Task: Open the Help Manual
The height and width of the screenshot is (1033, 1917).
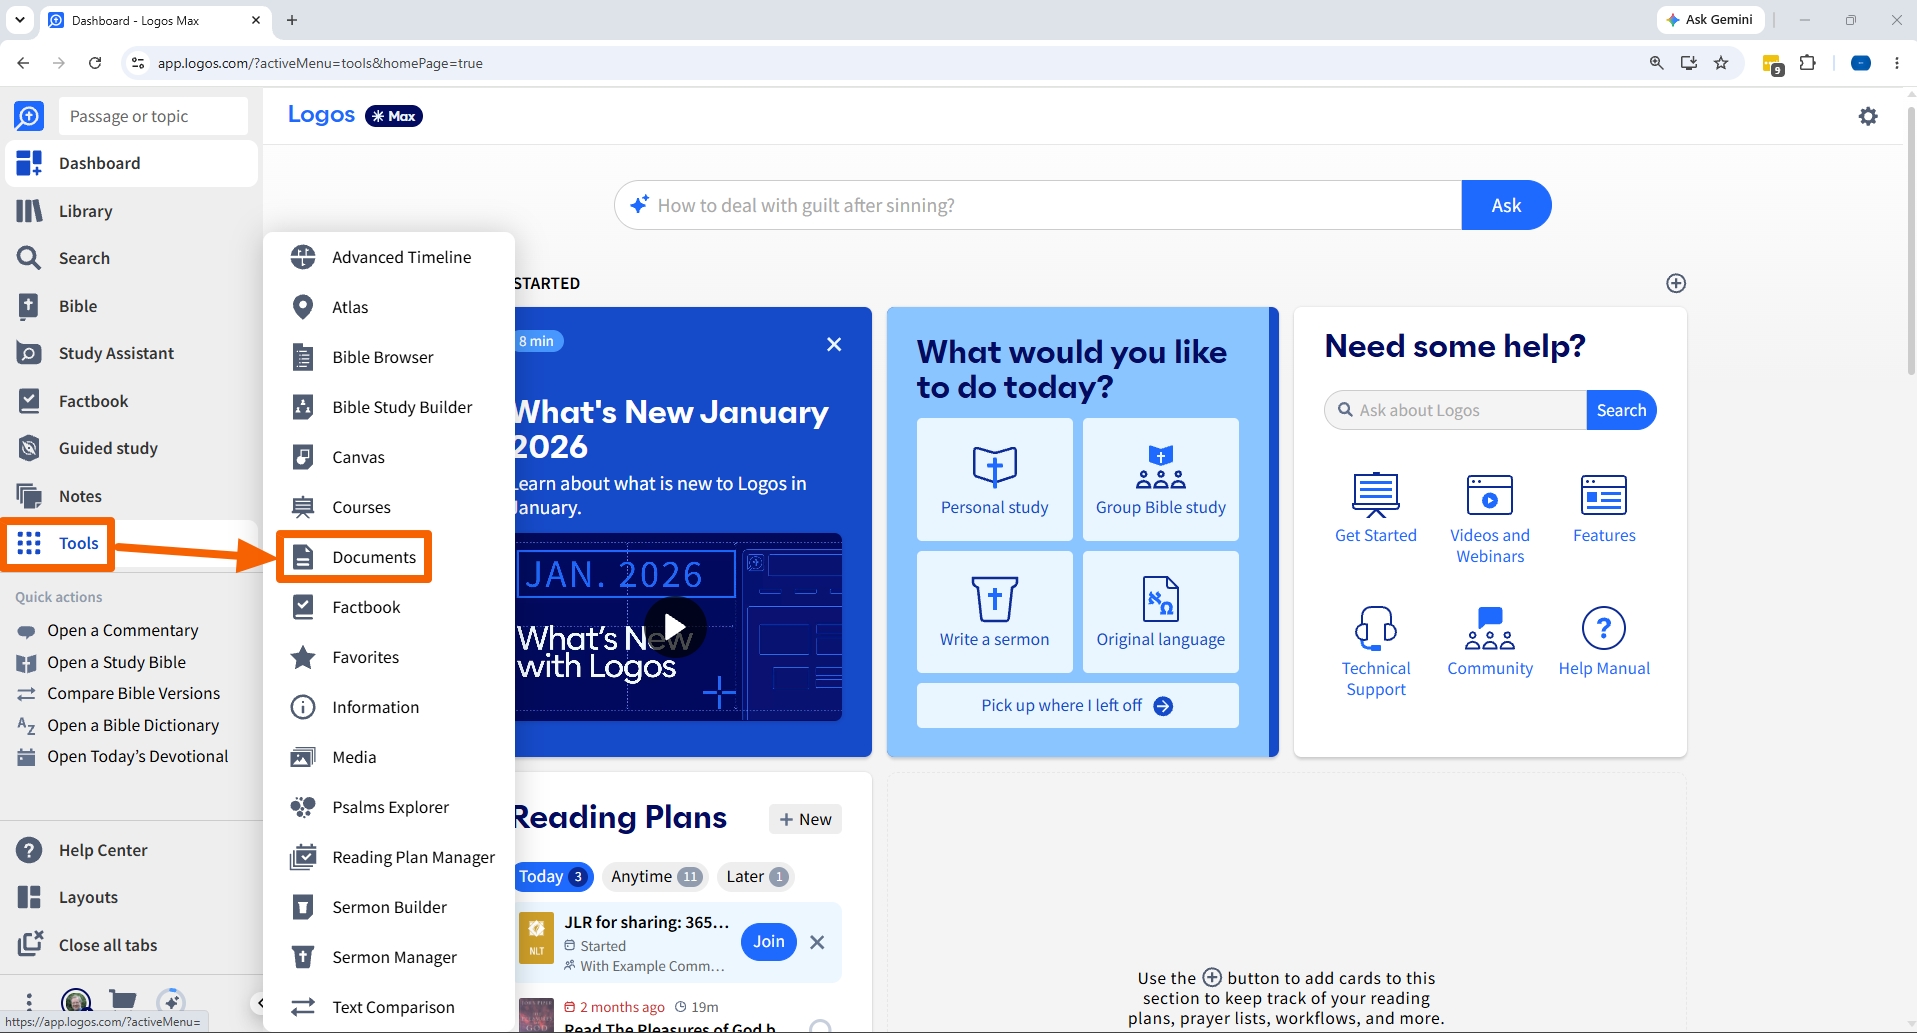Action: 1604,642
